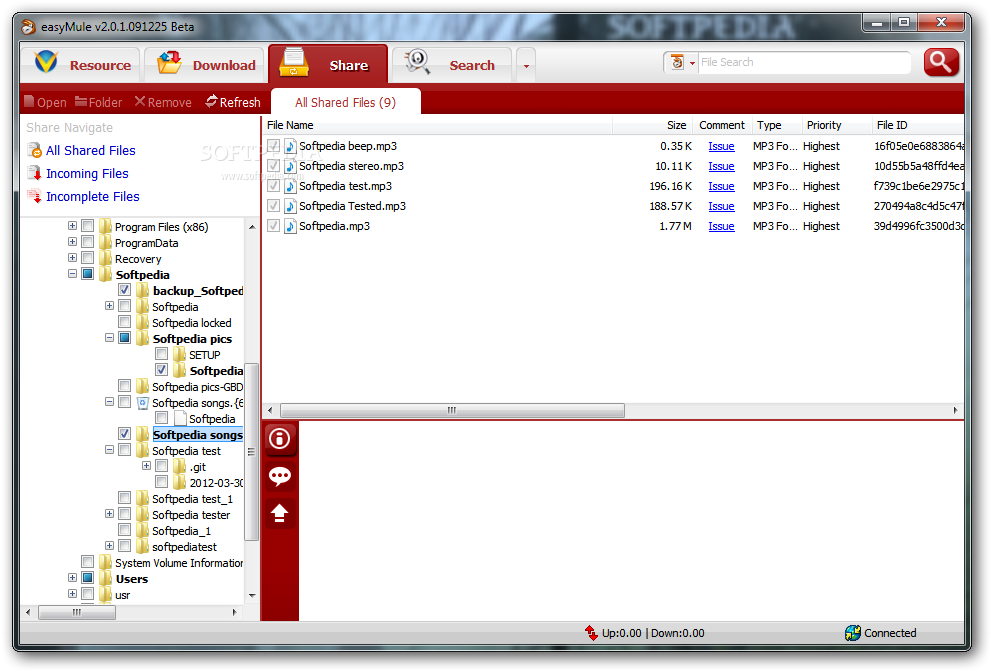Open the comments speech bubble icon
Screen dimensions: 992x672
click(x=280, y=476)
